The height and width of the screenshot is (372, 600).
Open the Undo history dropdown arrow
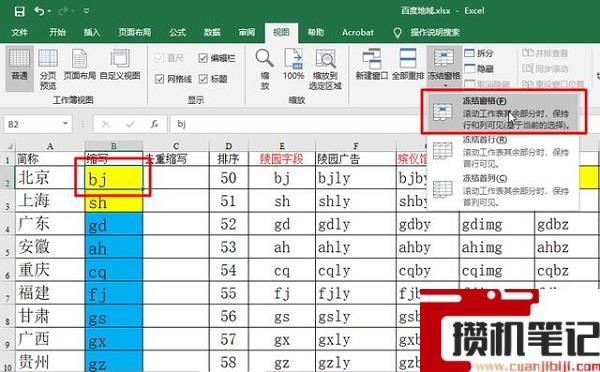tap(50, 11)
